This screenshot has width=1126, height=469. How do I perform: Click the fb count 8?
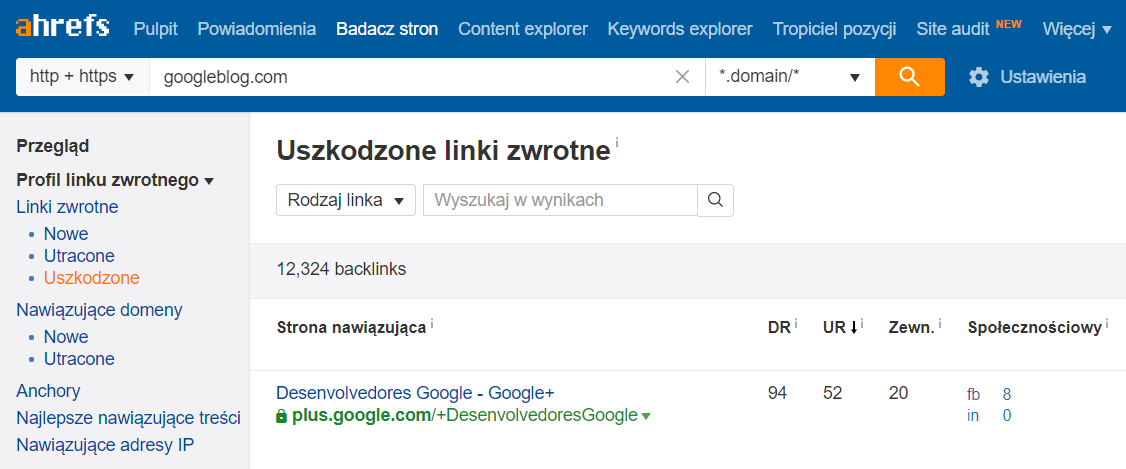click(x=1007, y=394)
